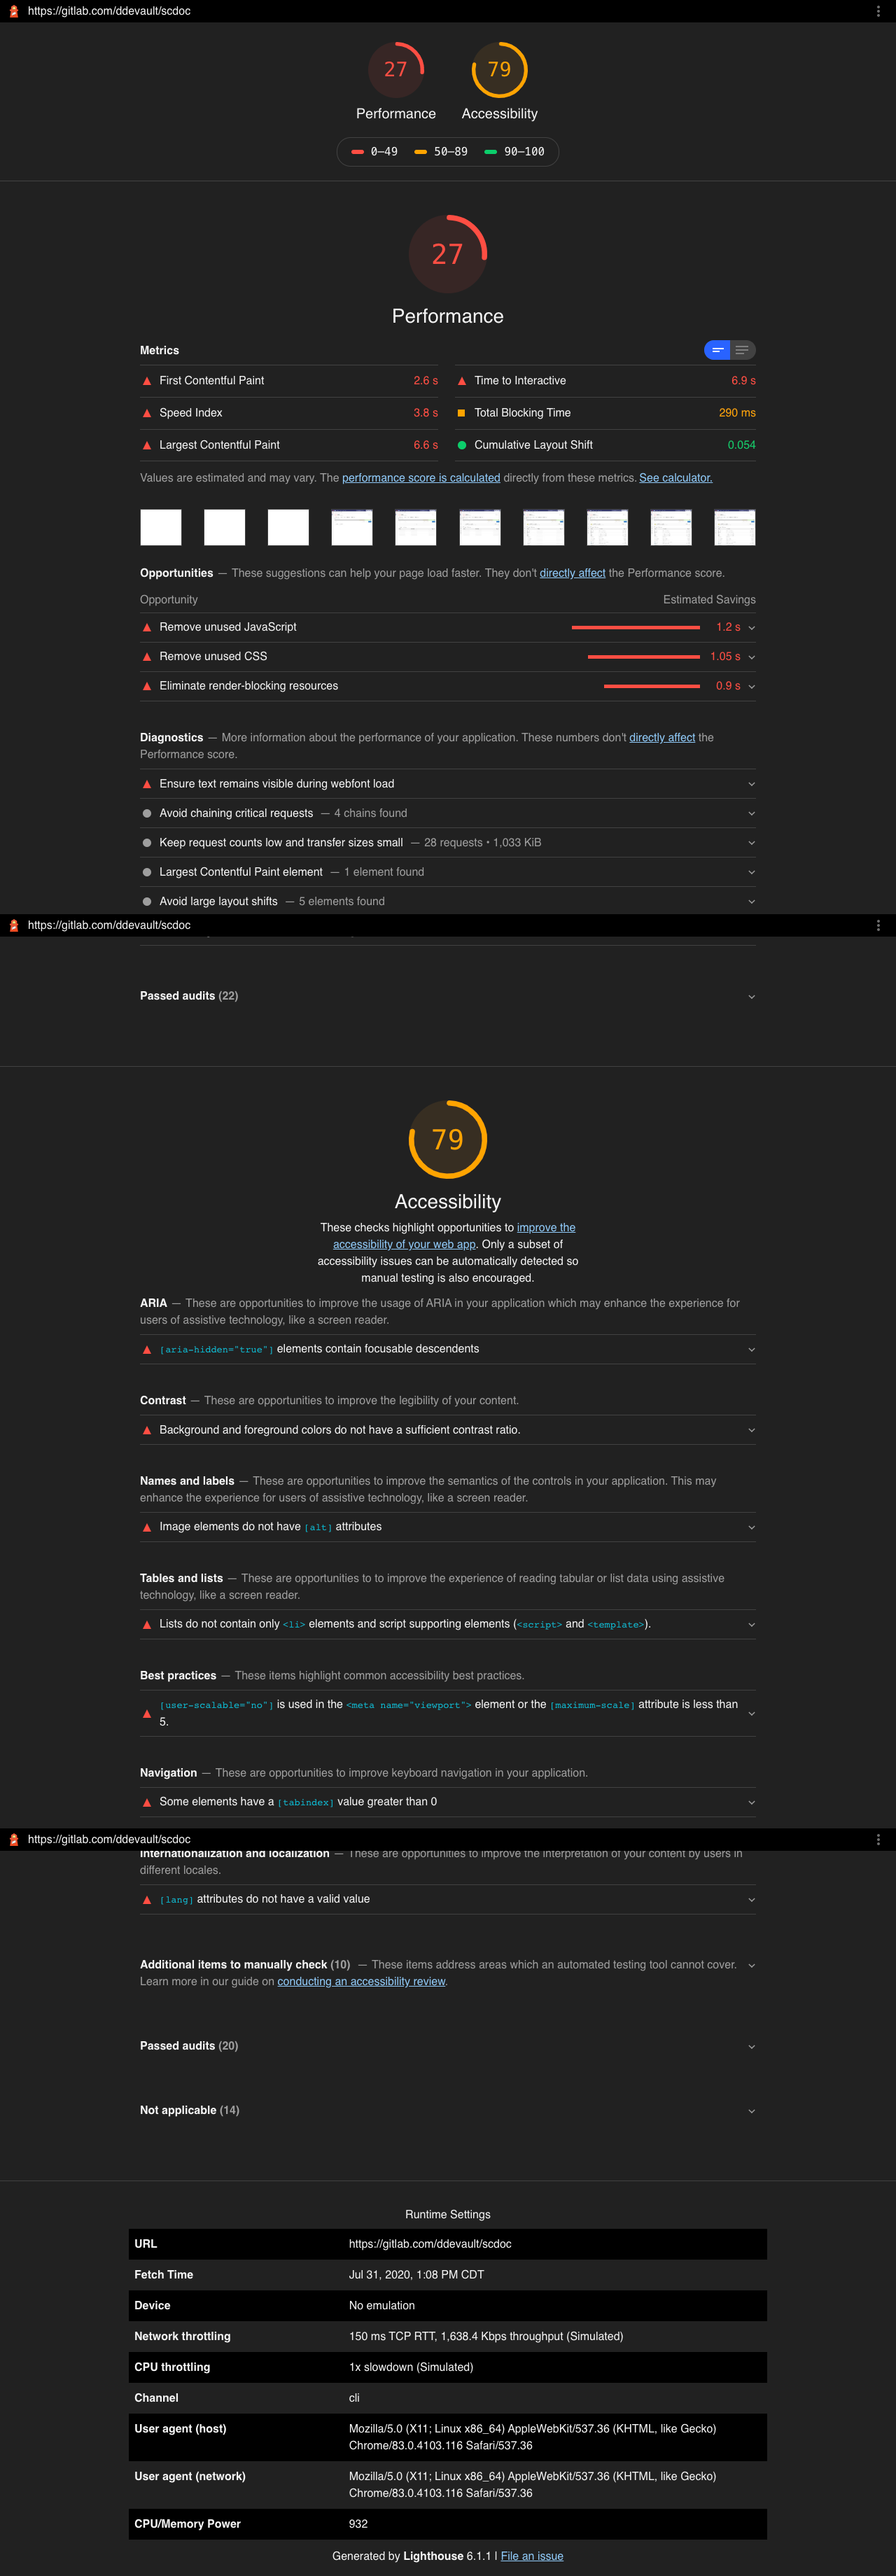Click the Fetch Time value 'Jul 31, 2020, 1:08 PM CDT'

(416, 2274)
